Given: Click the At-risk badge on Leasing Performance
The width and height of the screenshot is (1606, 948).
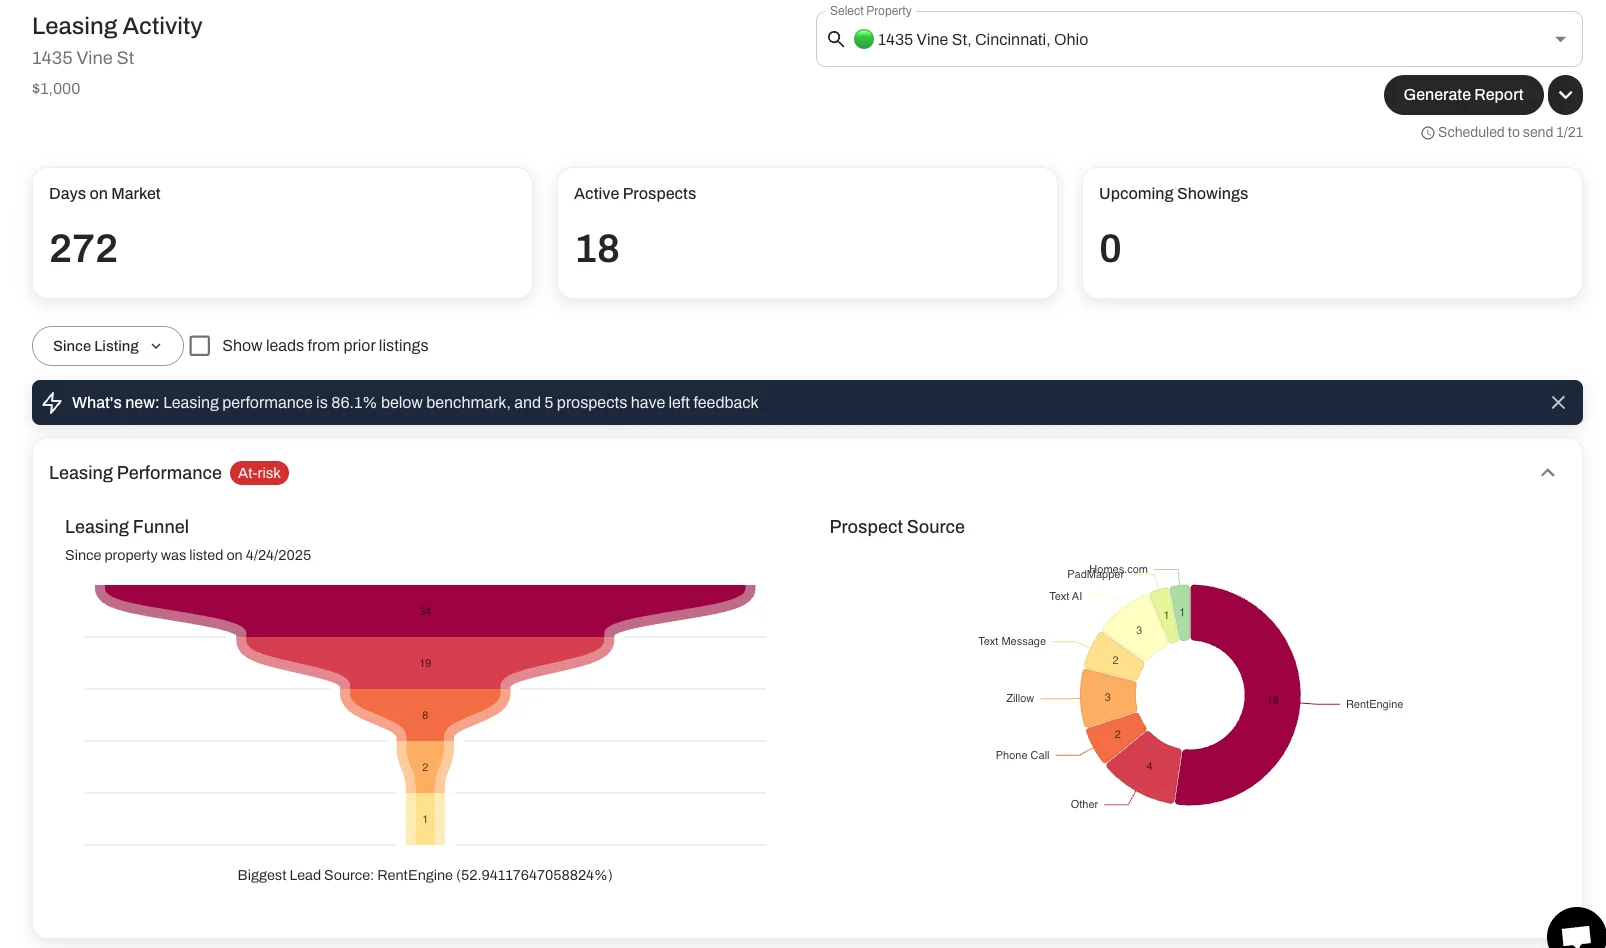Looking at the screenshot, I should tap(259, 472).
